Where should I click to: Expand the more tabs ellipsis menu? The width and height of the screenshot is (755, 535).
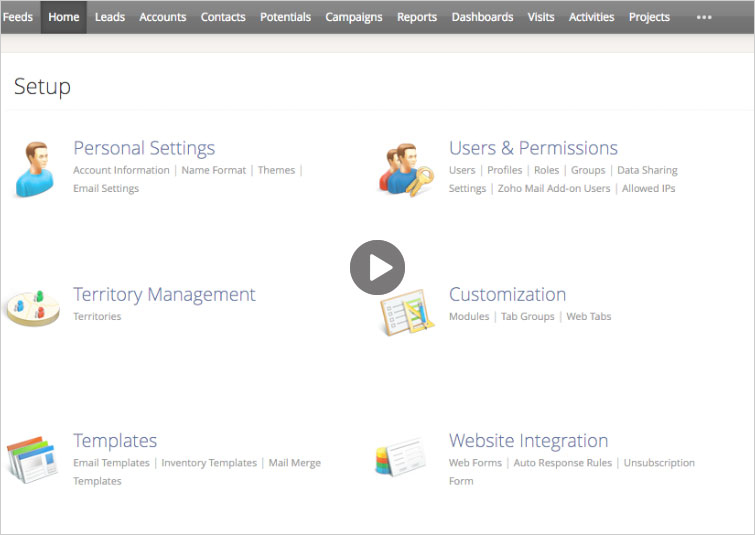[x=704, y=17]
